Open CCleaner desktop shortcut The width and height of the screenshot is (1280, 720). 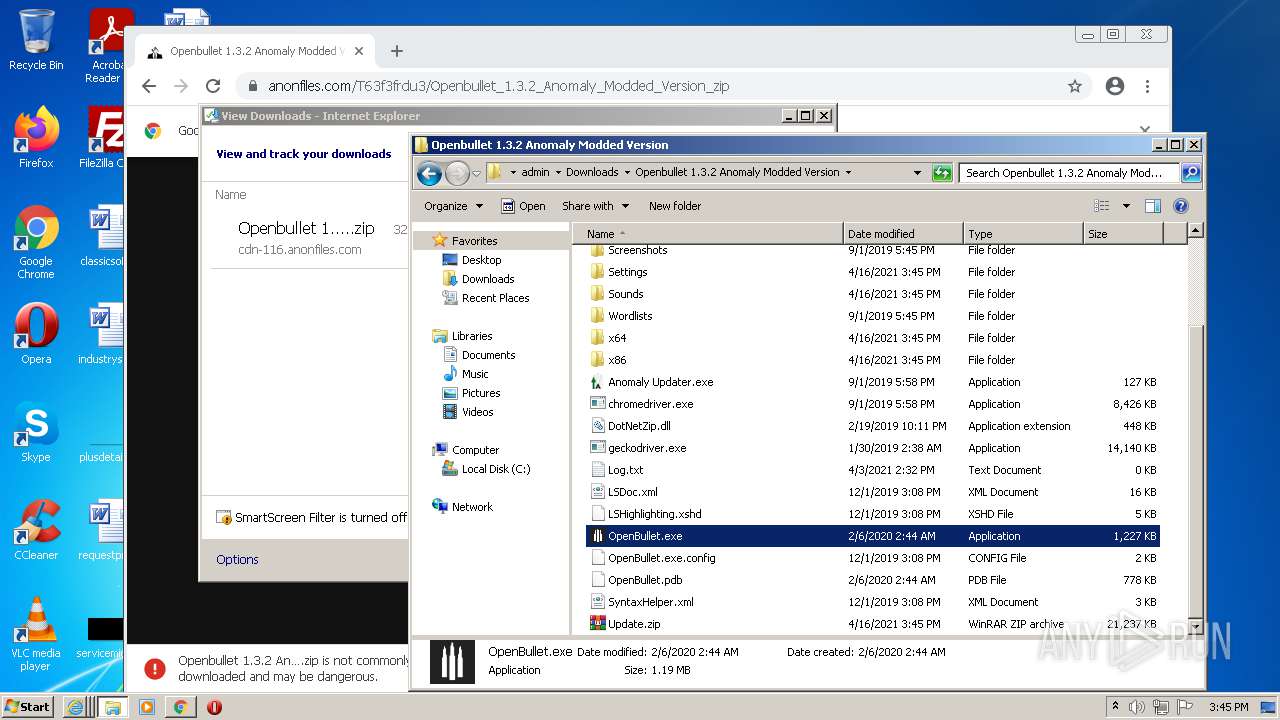tap(36, 530)
